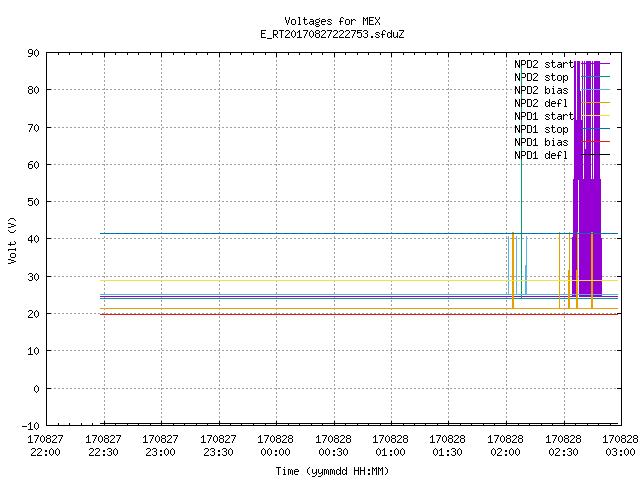Click the 'NPD1 stop' legend label
640x480 pixels.
tap(541, 129)
